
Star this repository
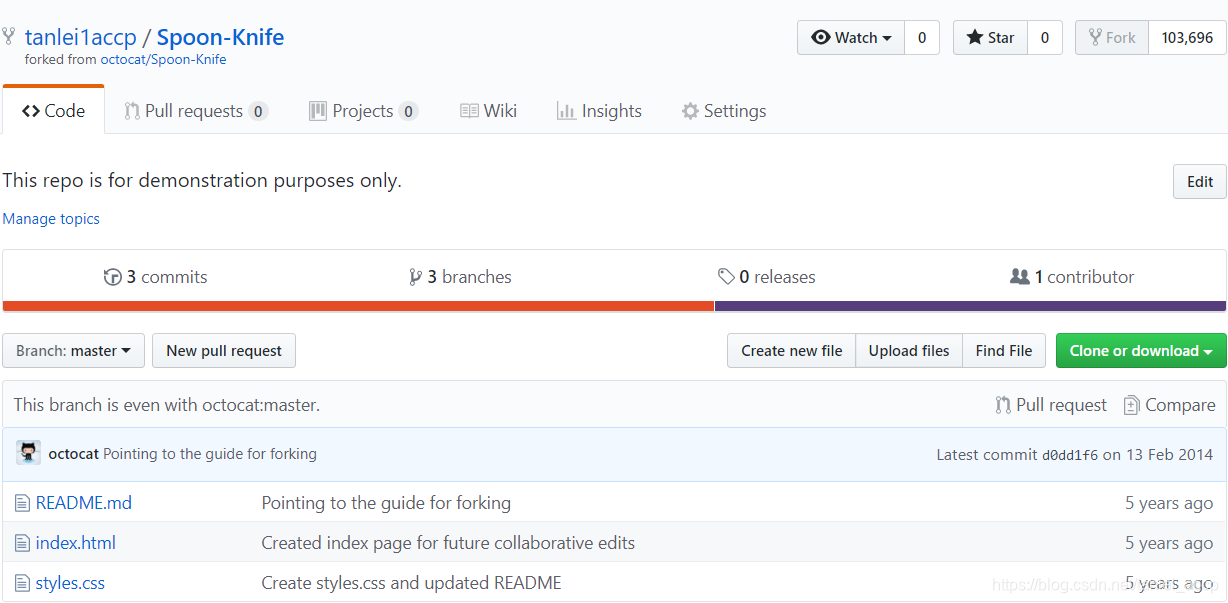990,38
